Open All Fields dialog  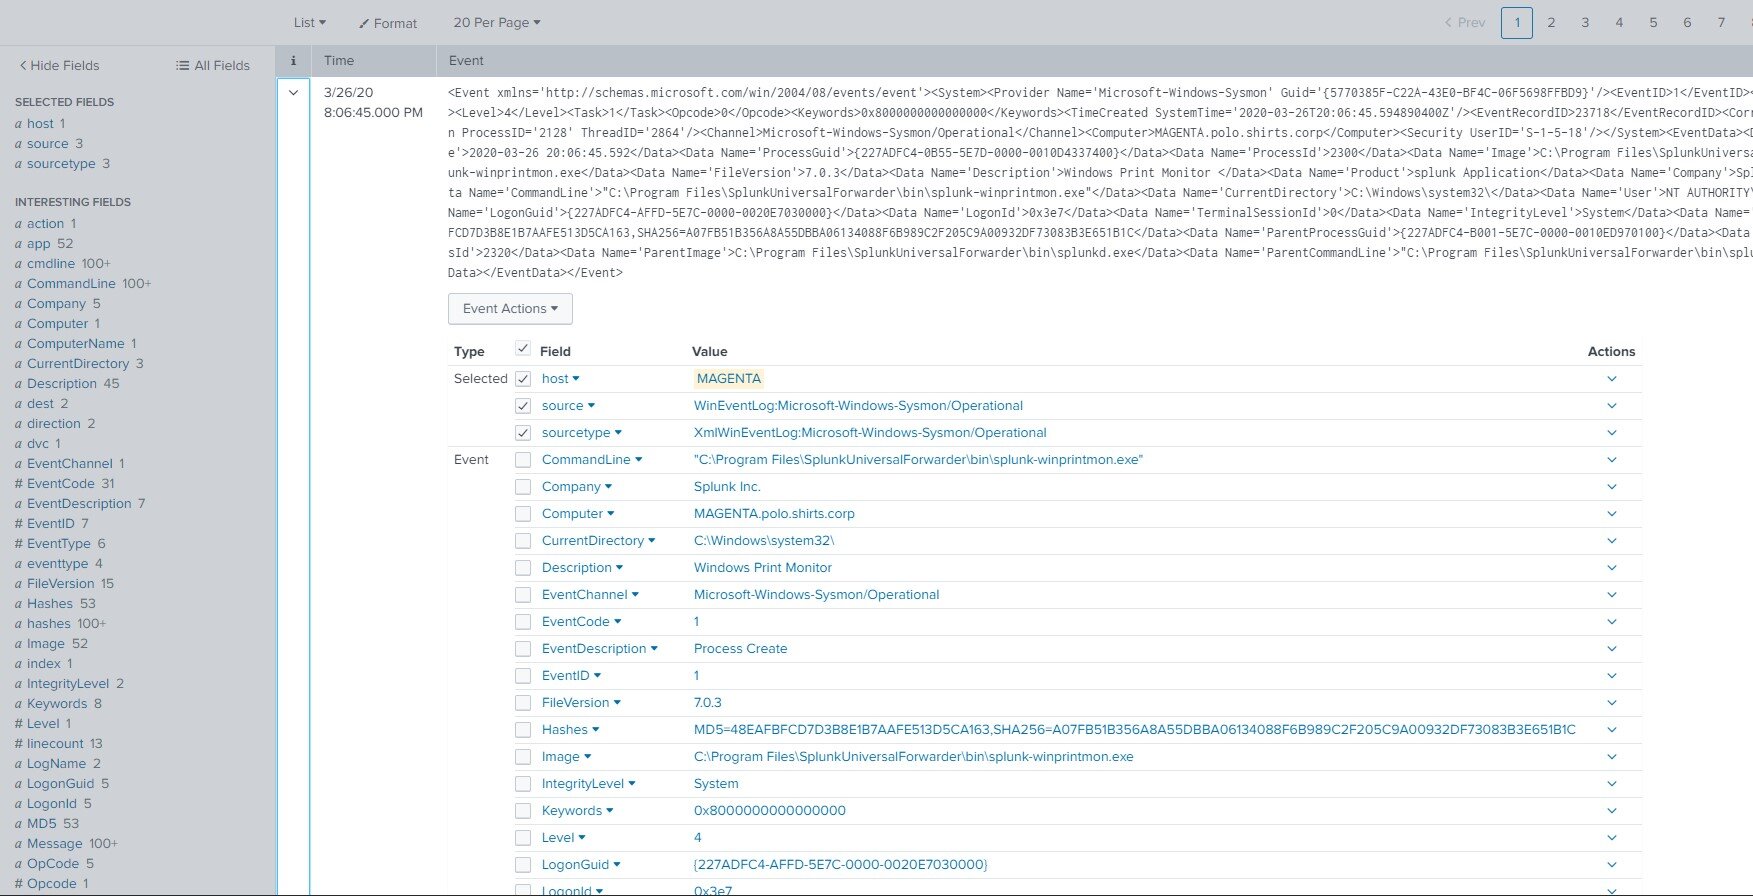click(x=213, y=65)
